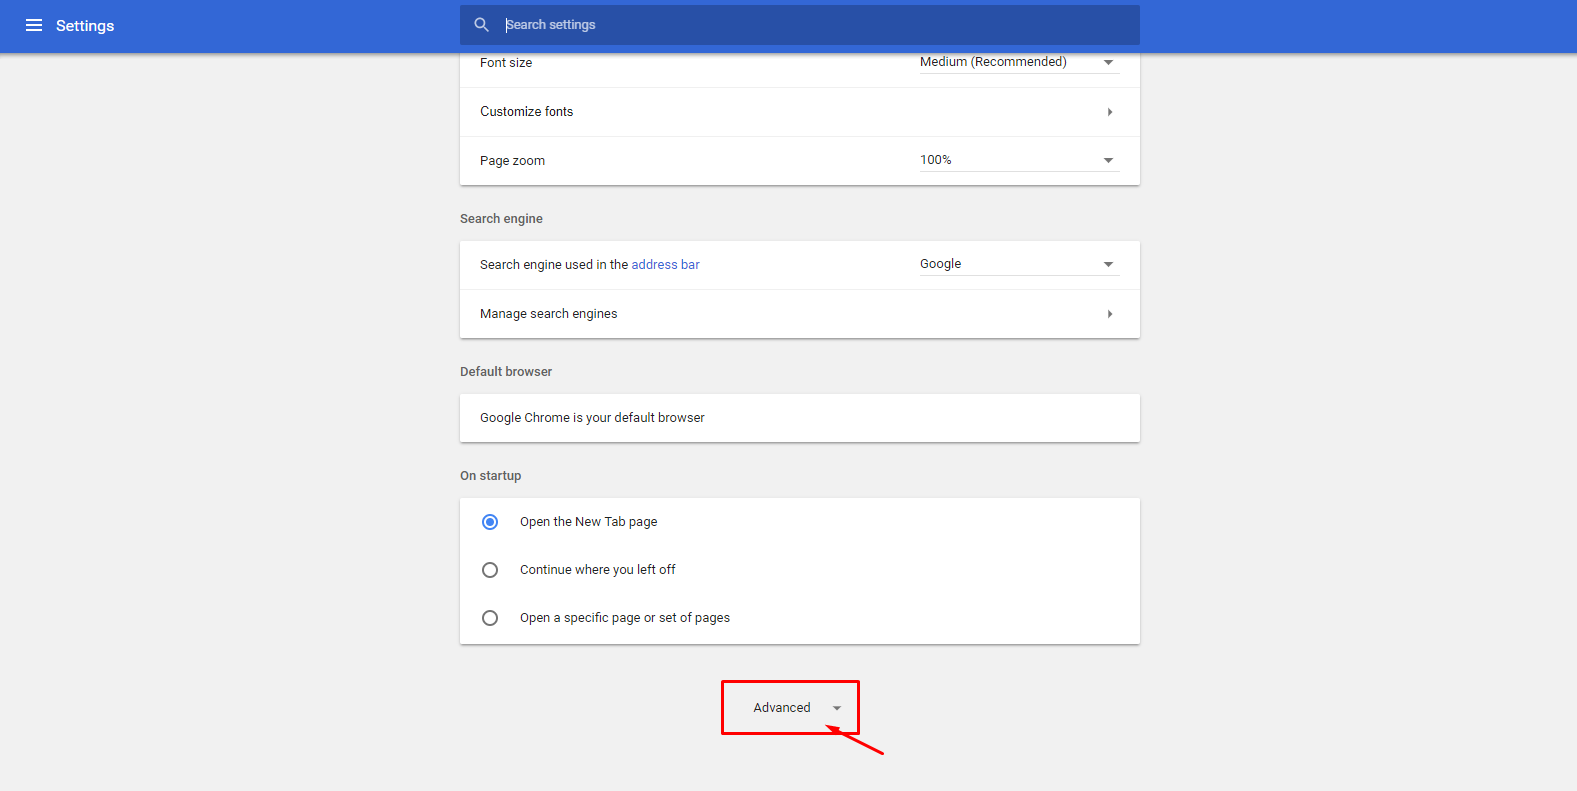Viewport: 1577px width, 791px height.
Task: Click the address bar link
Action: (x=665, y=265)
